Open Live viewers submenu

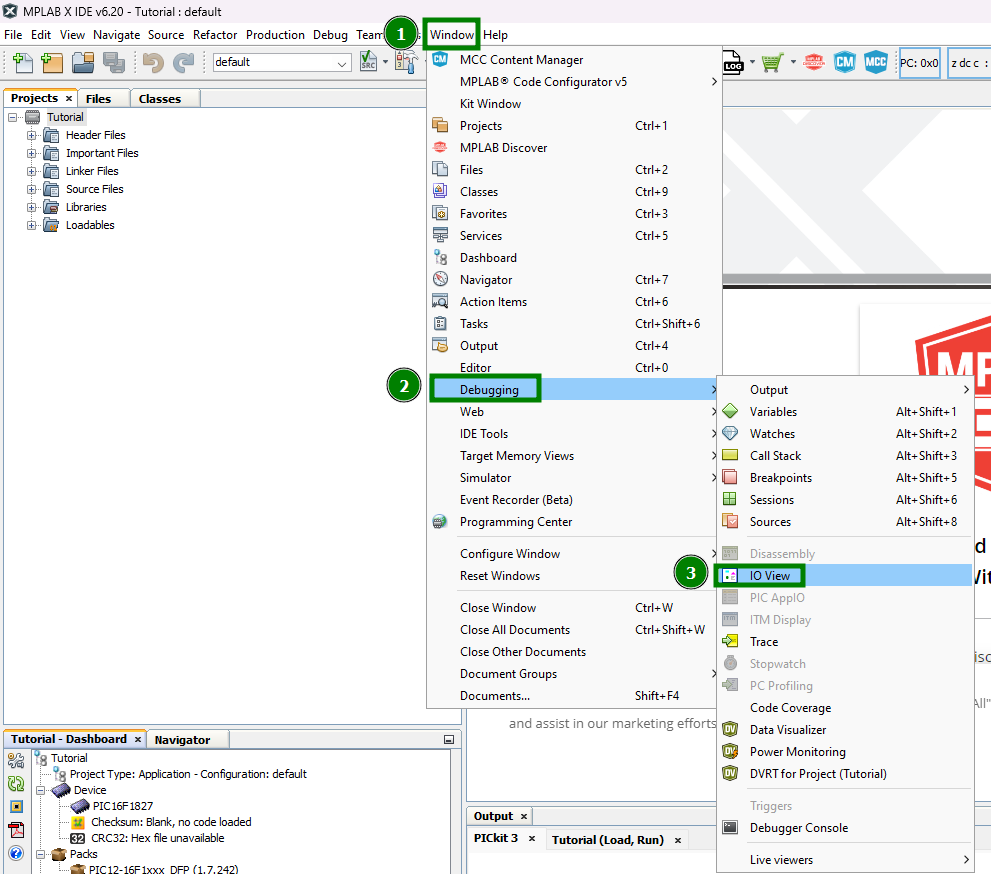[x=845, y=859]
